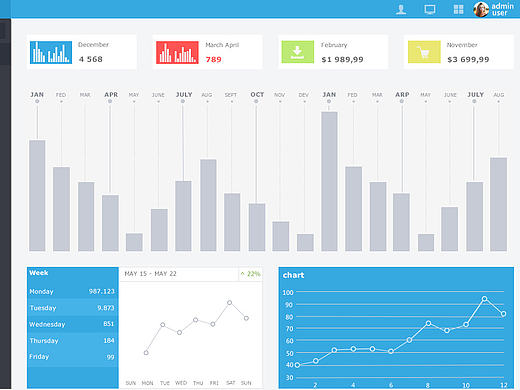Click the ARP timeline marker
The height and width of the screenshot is (390, 520).
(402, 101)
